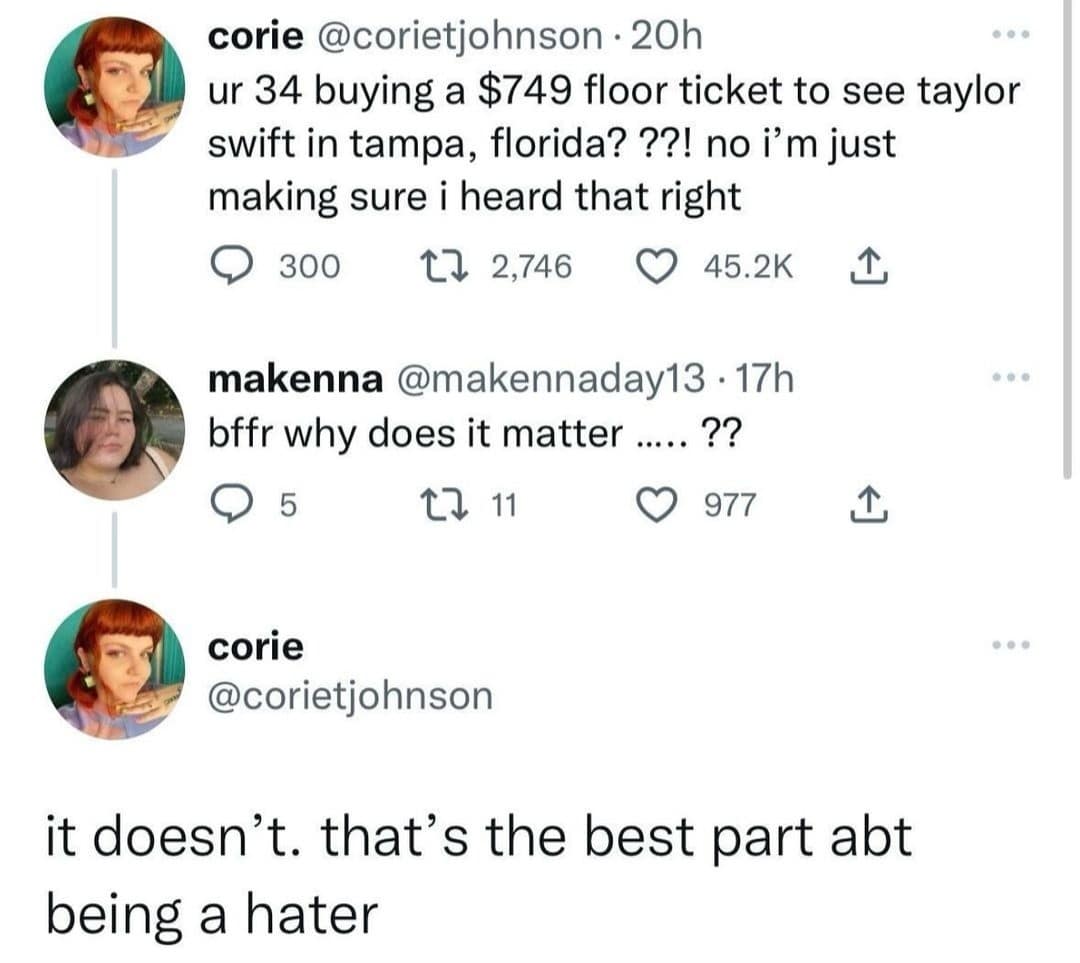
Task: Click the corie display name in bottom reply
Action: click(255, 646)
